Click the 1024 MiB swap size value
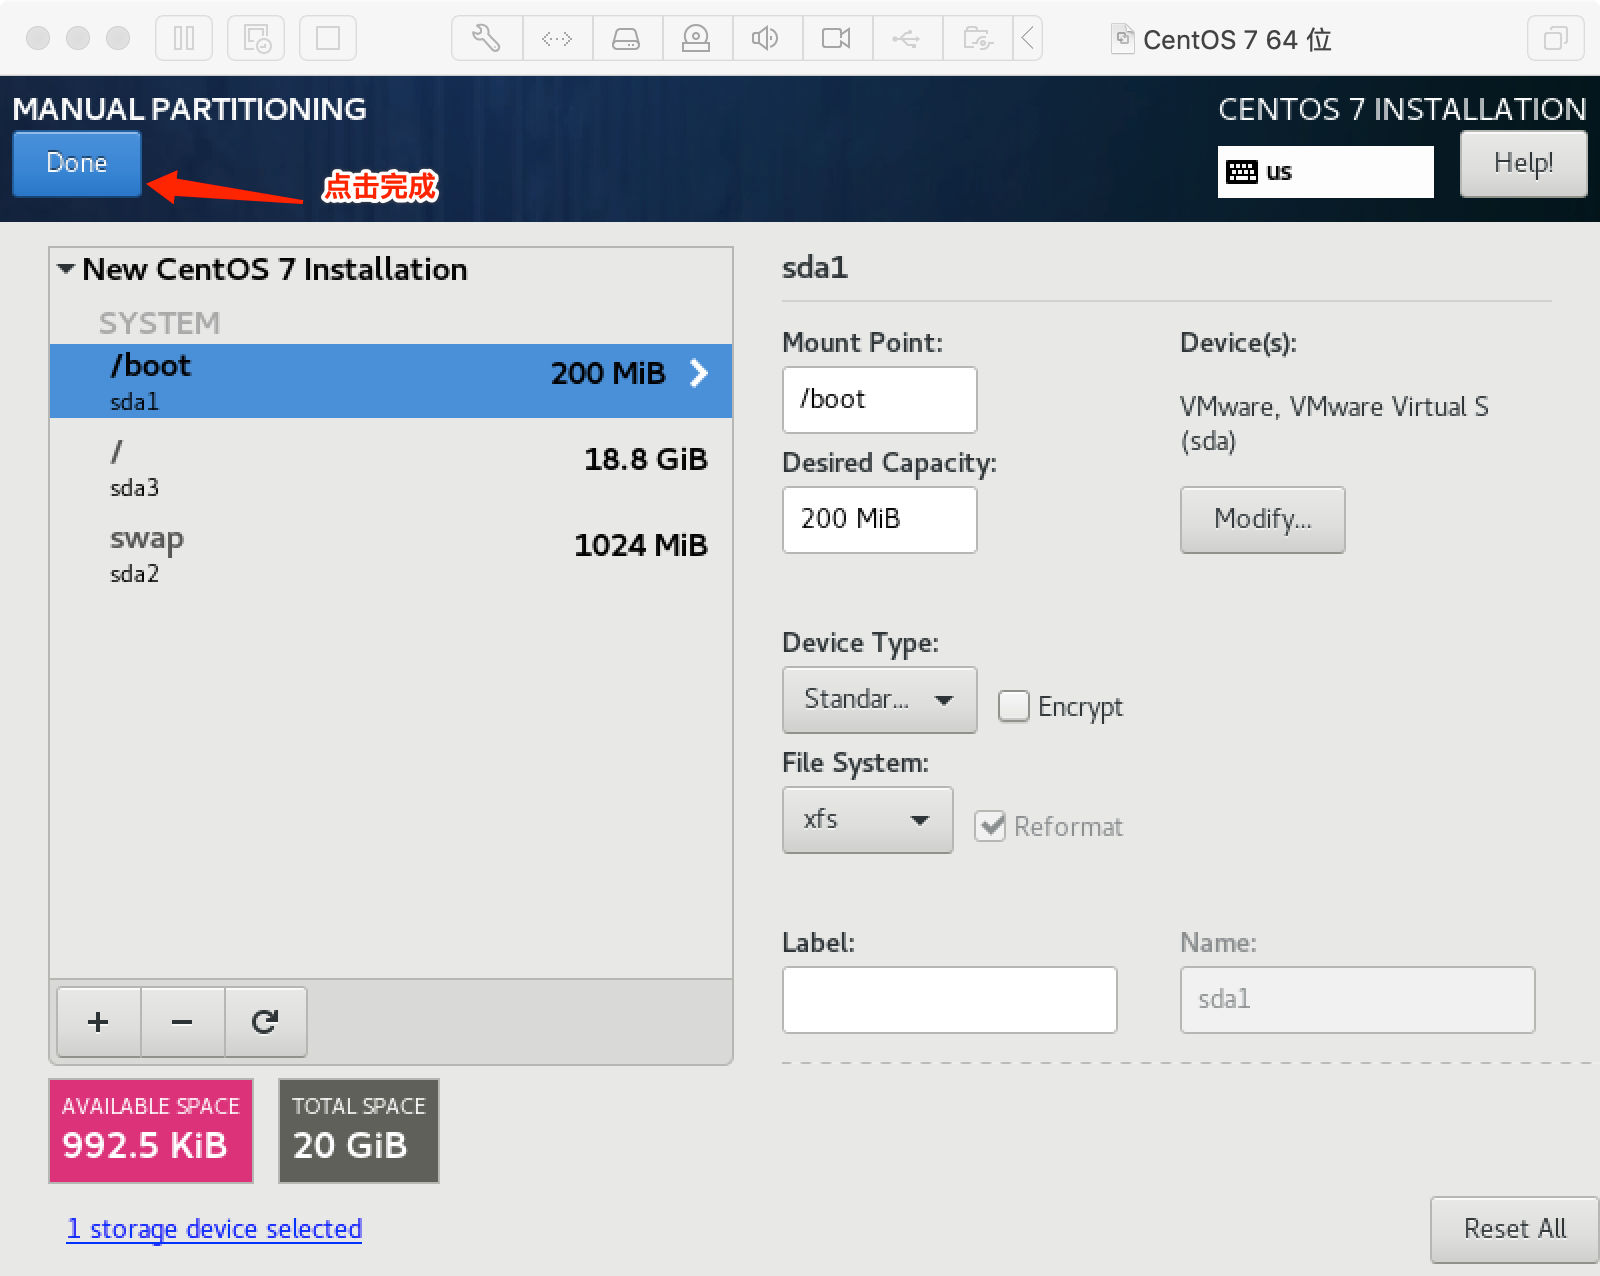This screenshot has height=1276, width=1600. 641,545
